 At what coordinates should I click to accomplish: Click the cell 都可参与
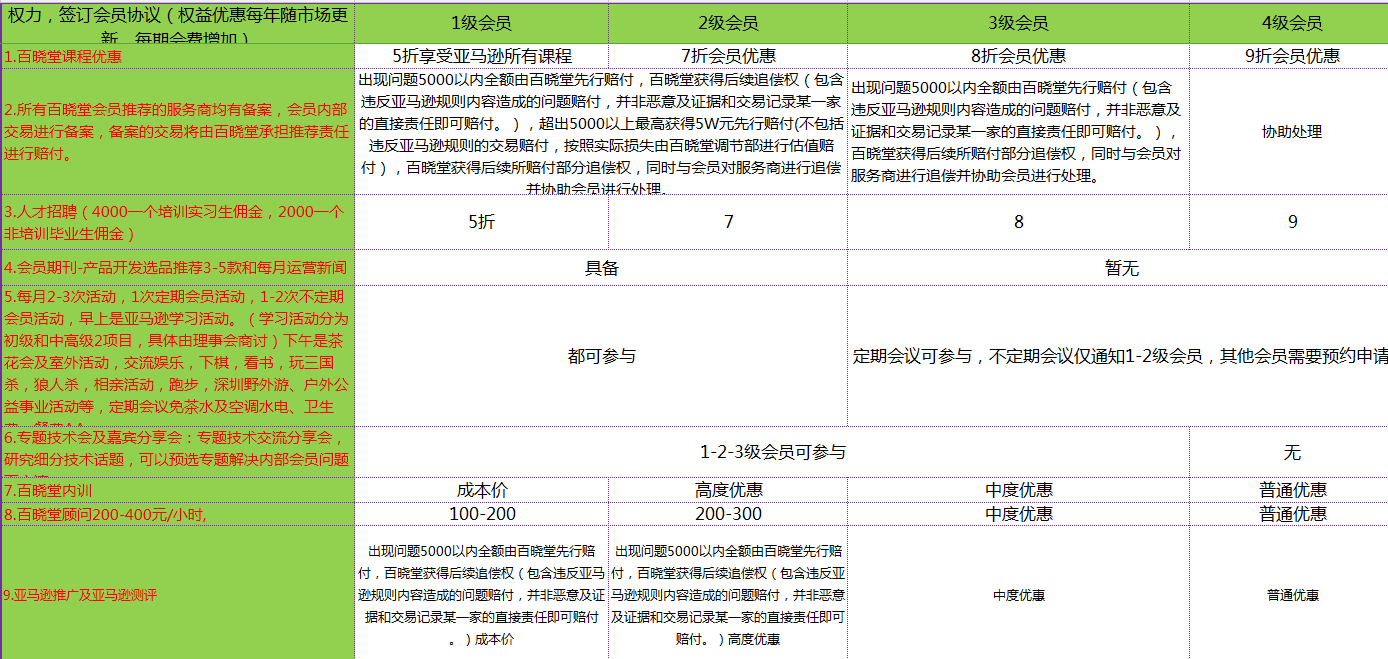coord(601,356)
